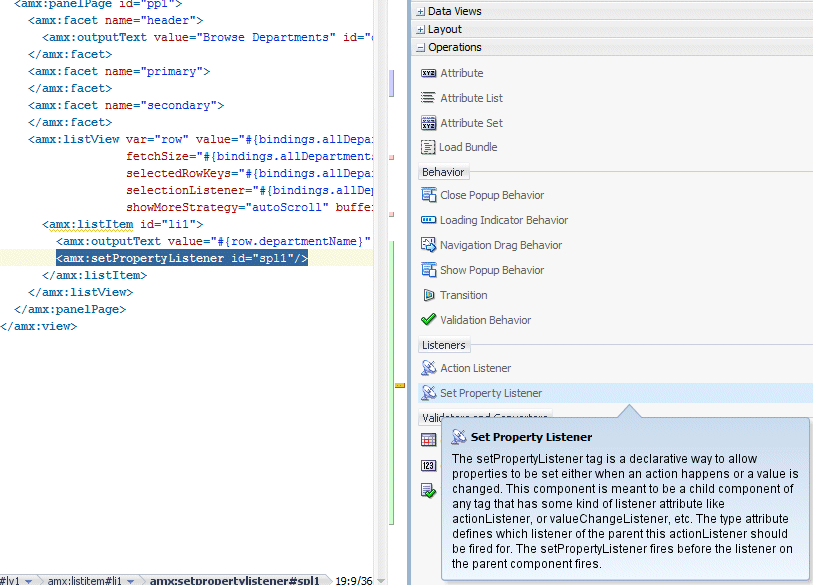Select the Validation Behavior checkmark icon
The height and width of the screenshot is (585, 813).
point(428,319)
